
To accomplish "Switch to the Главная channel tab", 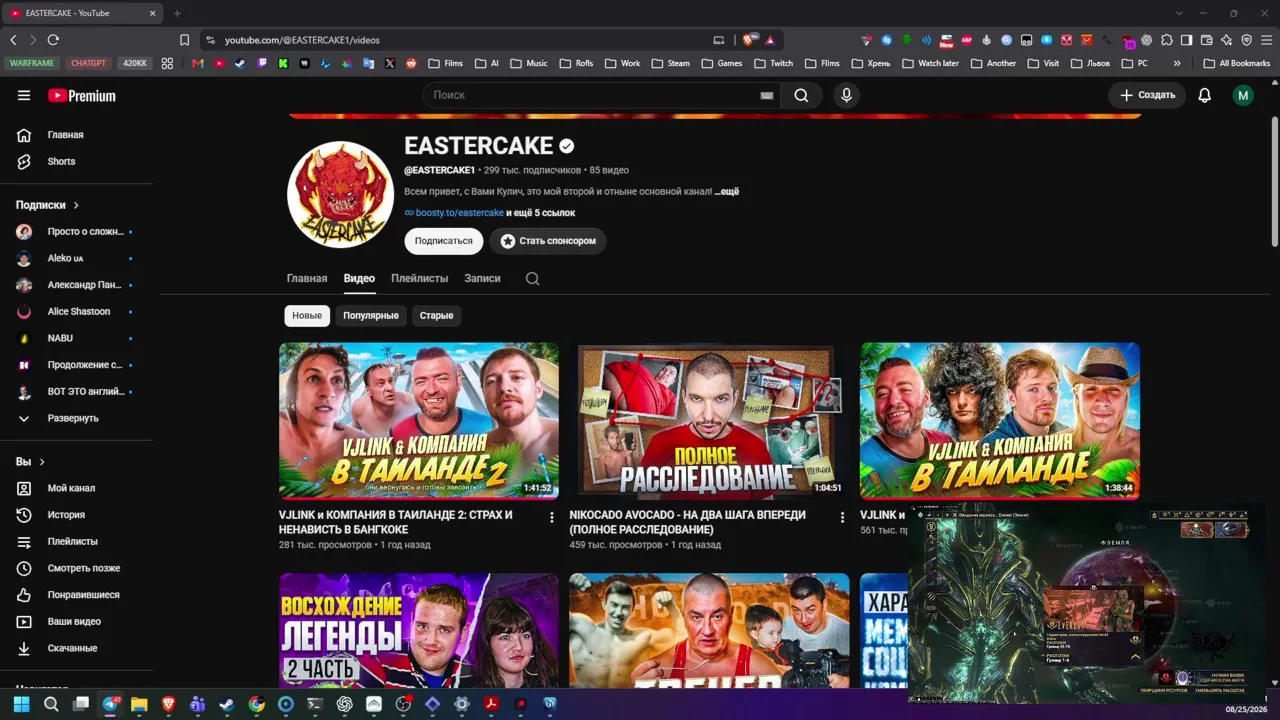I will 307,279.
